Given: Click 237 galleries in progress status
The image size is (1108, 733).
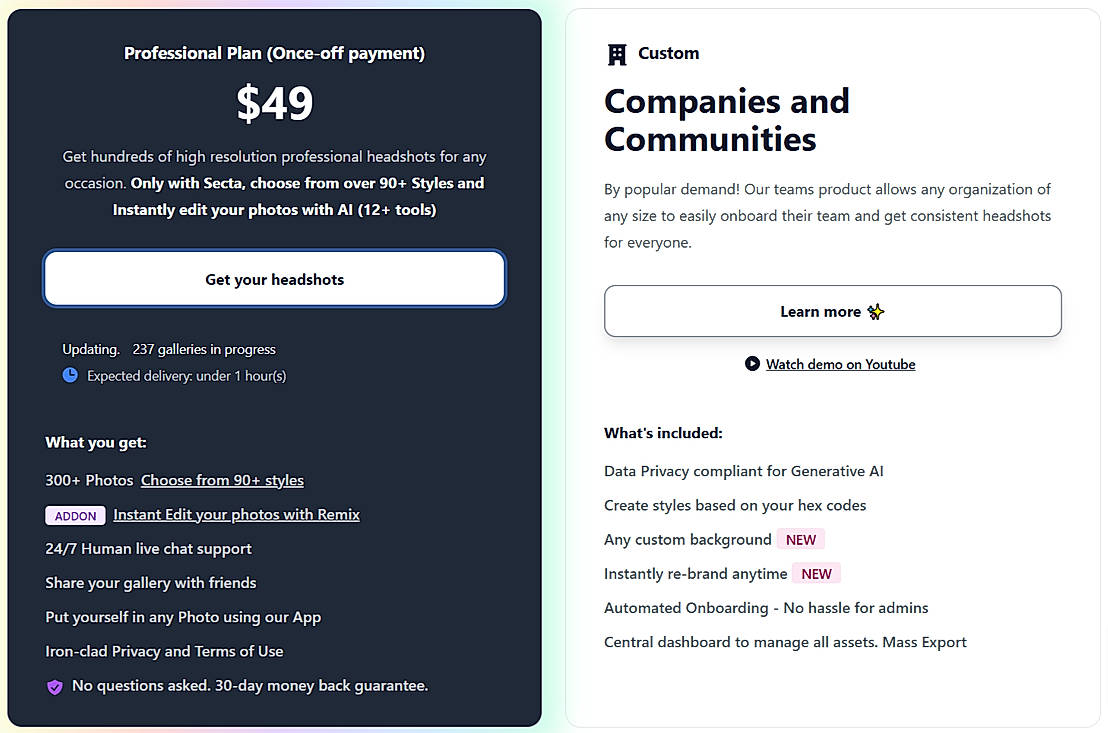Looking at the screenshot, I should click(x=203, y=349).
